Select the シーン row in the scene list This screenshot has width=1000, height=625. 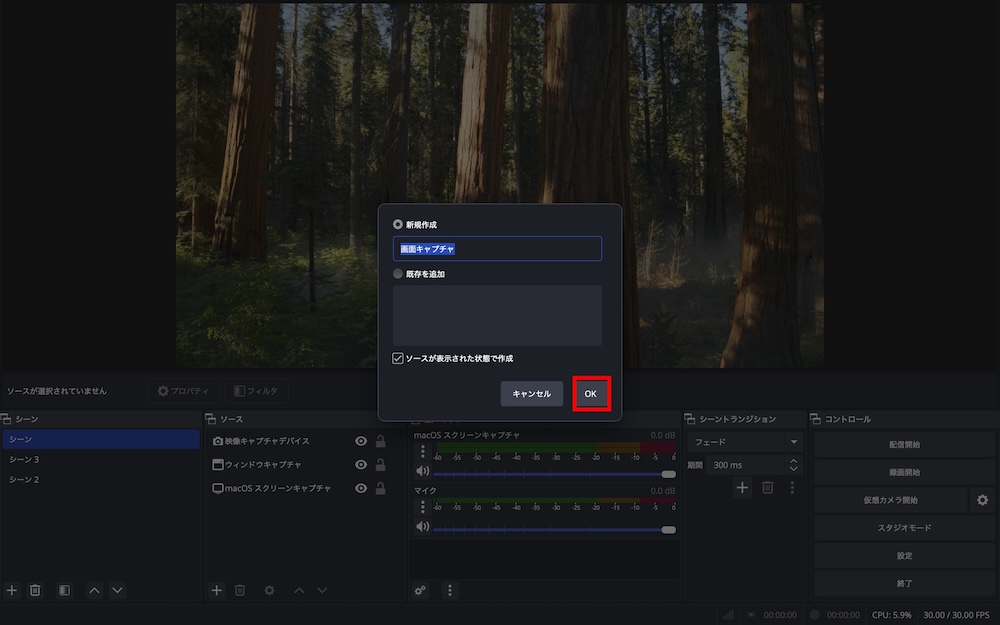[101, 439]
